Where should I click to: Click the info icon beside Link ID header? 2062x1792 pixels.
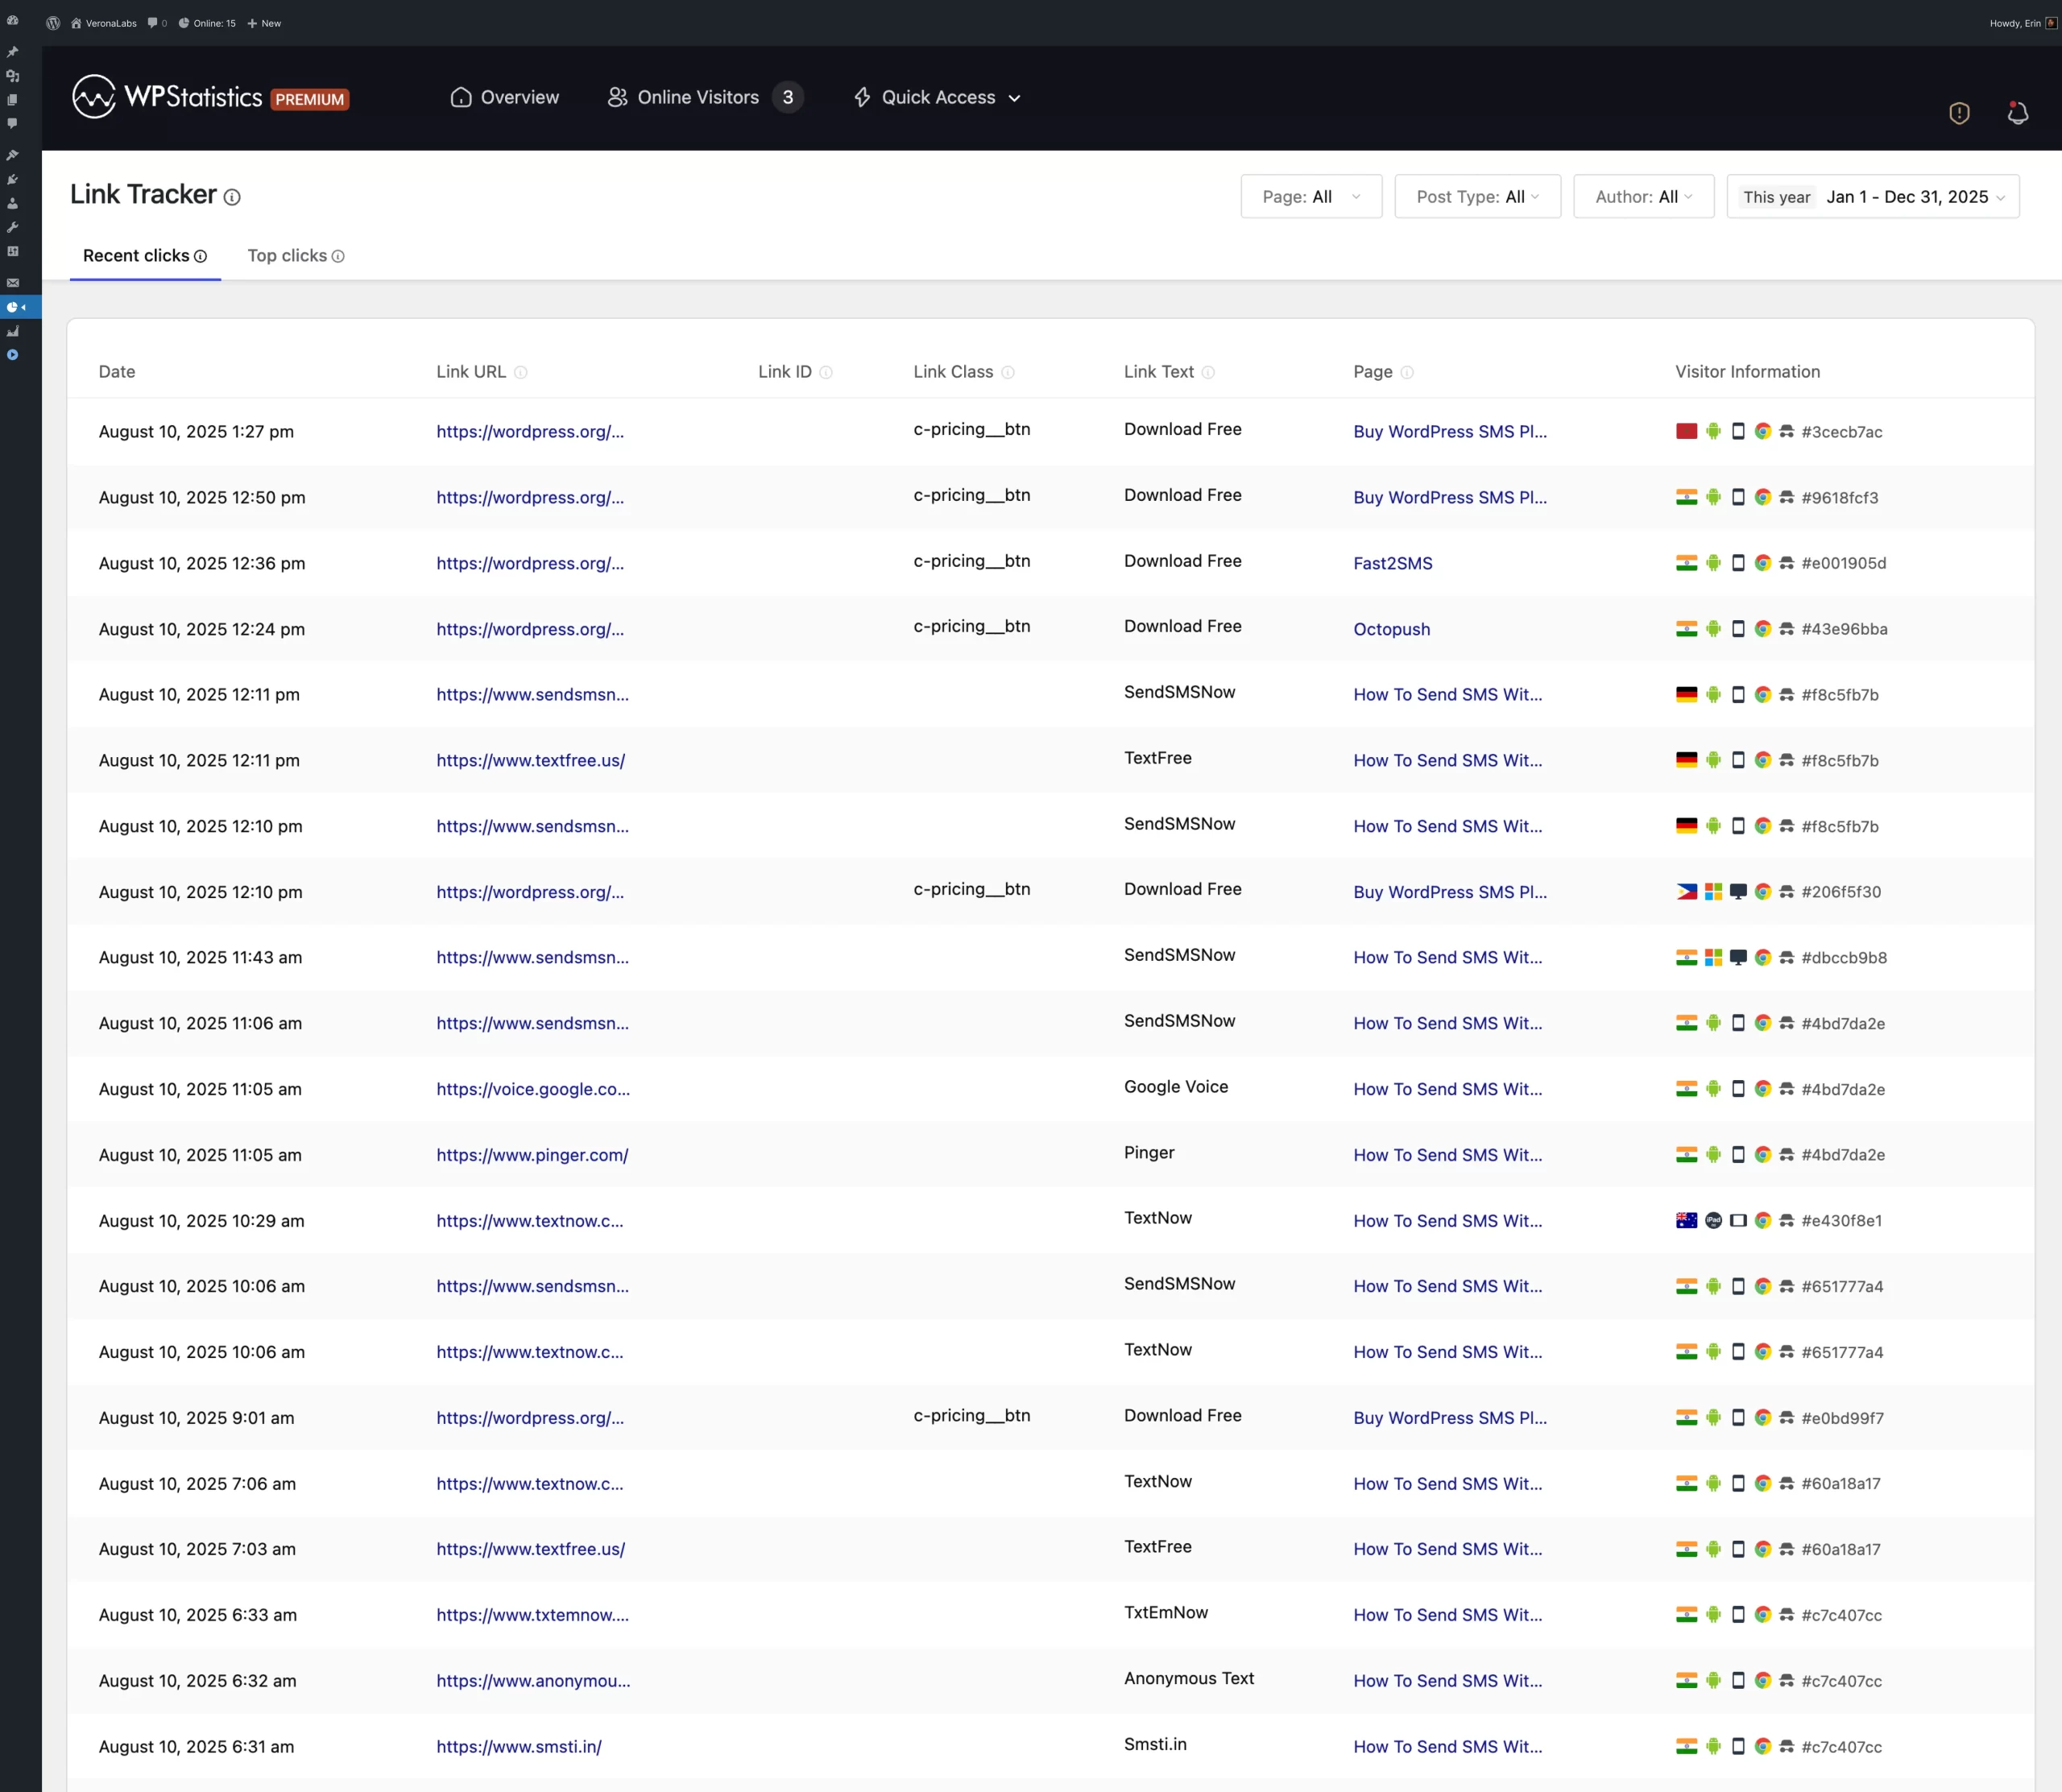[826, 372]
